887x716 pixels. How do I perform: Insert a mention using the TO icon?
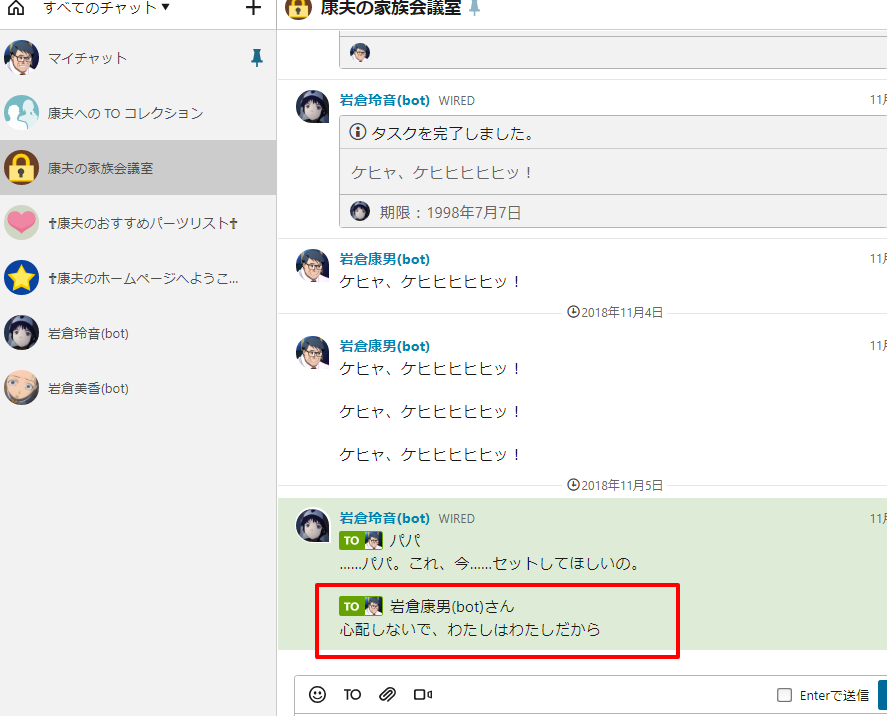352,694
